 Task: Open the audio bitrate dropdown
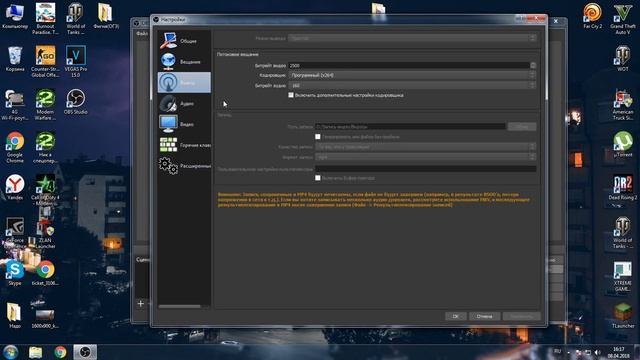pos(412,85)
